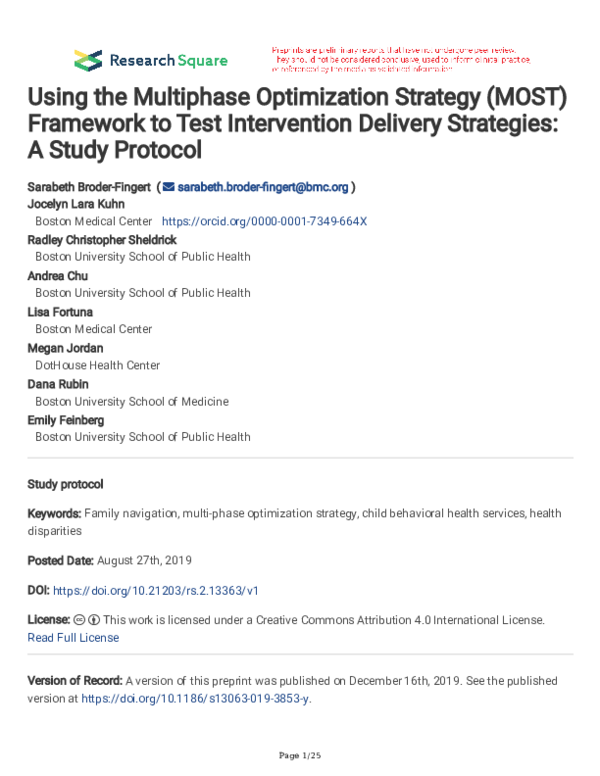Click the Read Full License link
Screen dimensions: 600x776
[73, 637]
